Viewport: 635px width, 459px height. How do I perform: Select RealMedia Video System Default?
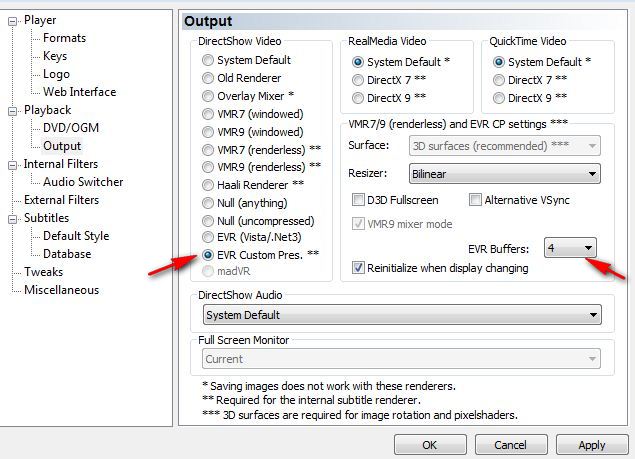click(358, 62)
